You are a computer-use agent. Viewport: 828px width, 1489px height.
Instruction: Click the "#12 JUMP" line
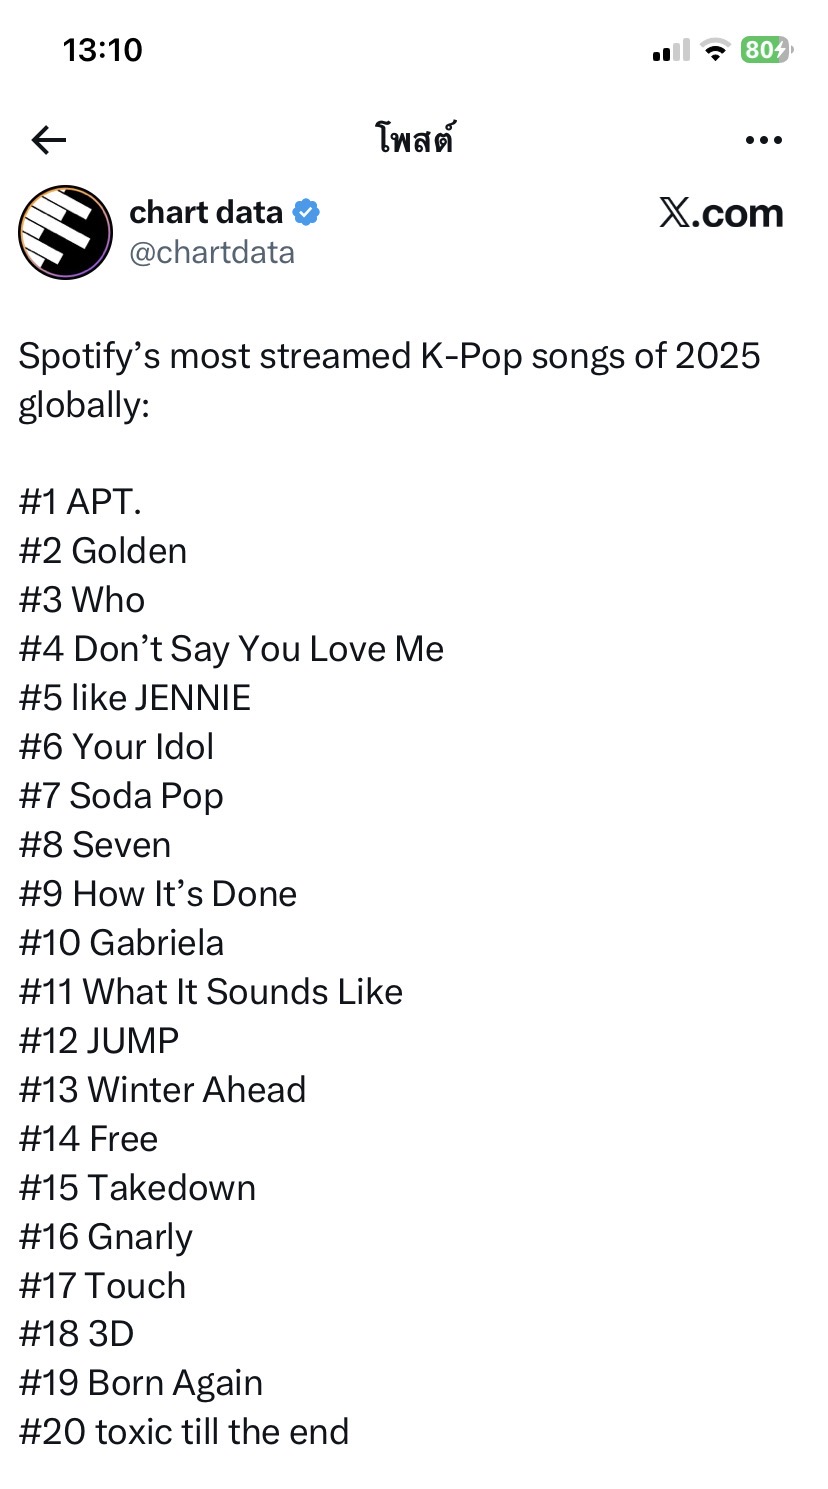click(x=99, y=1041)
